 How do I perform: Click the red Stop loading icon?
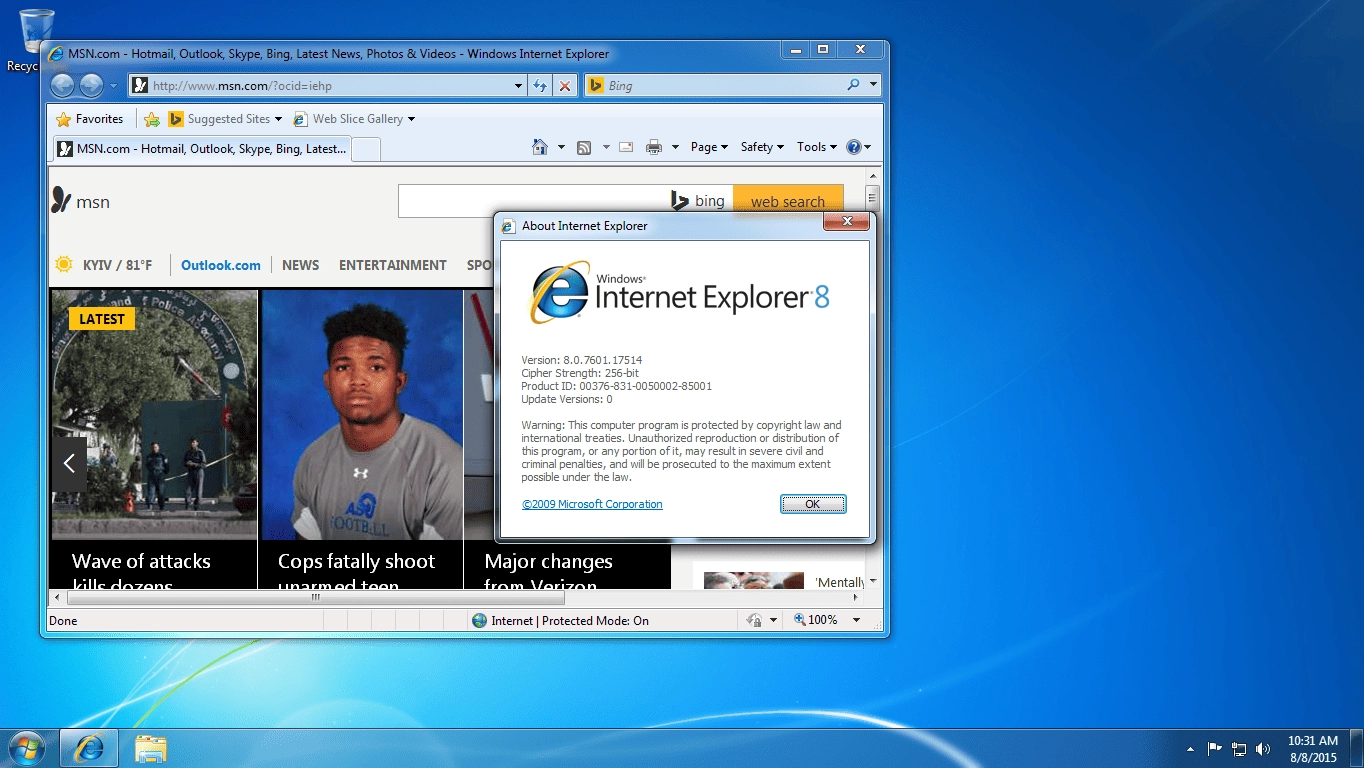point(565,86)
